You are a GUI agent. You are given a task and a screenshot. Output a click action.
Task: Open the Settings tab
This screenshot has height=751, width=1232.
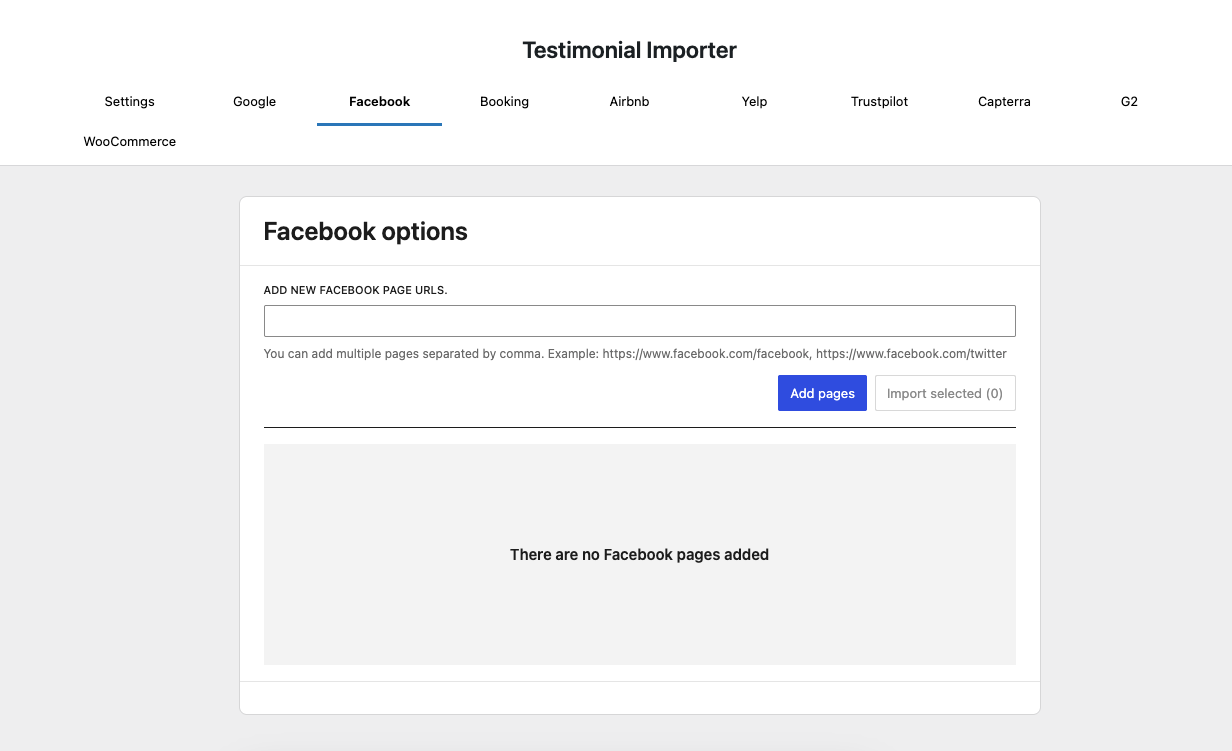(129, 102)
